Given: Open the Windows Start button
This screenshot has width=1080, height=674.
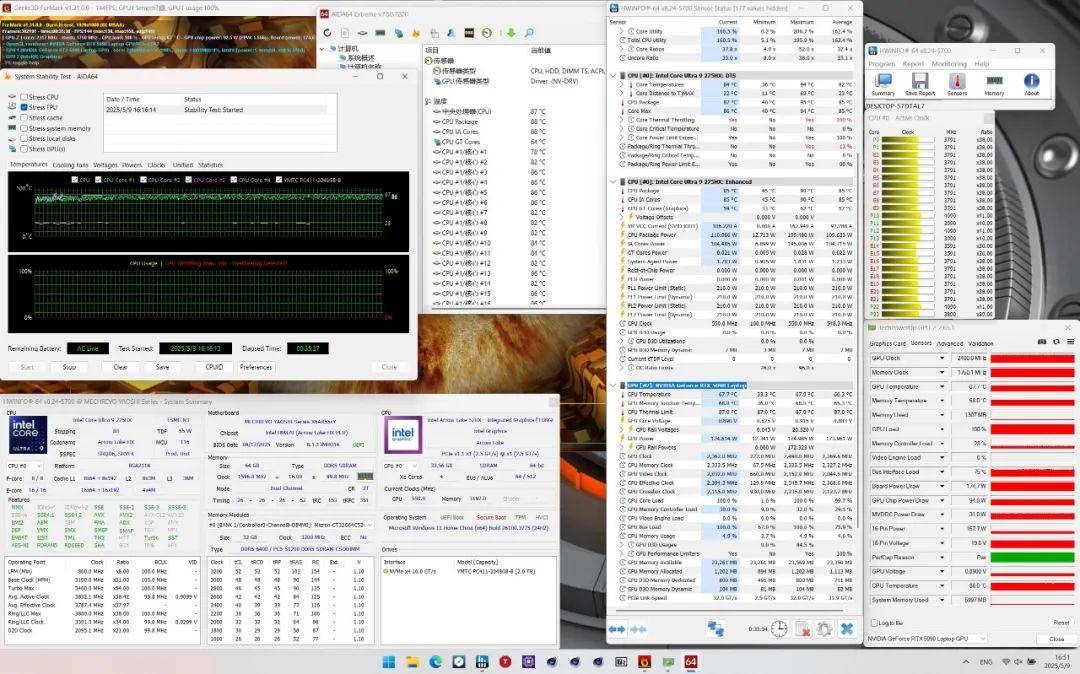Looking at the screenshot, I should click(x=388, y=662).
